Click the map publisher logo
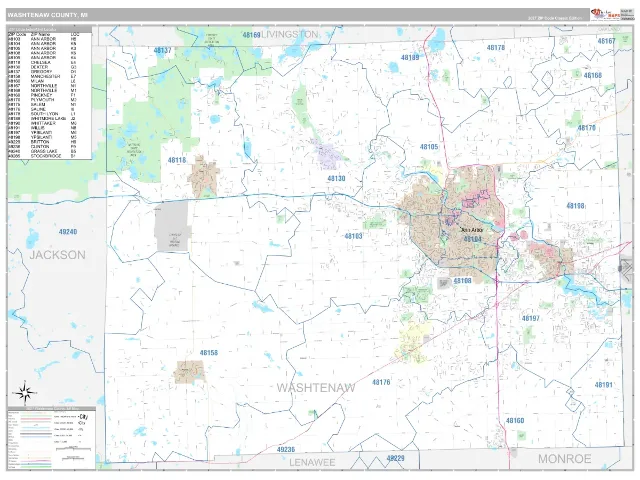This screenshot has width=640, height=480. (605, 14)
